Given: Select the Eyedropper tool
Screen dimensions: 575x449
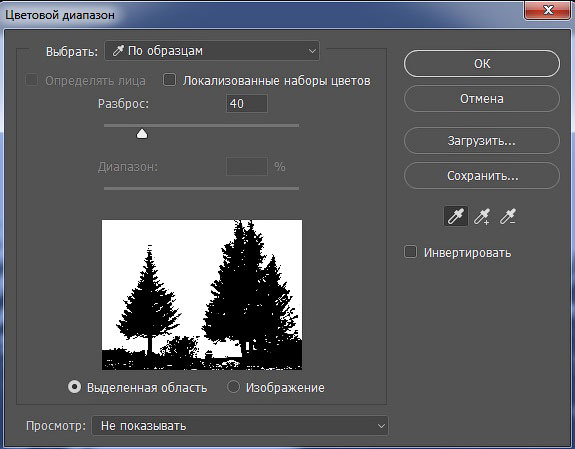Looking at the screenshot, I should pyautogui.click(x=456, y=216).
